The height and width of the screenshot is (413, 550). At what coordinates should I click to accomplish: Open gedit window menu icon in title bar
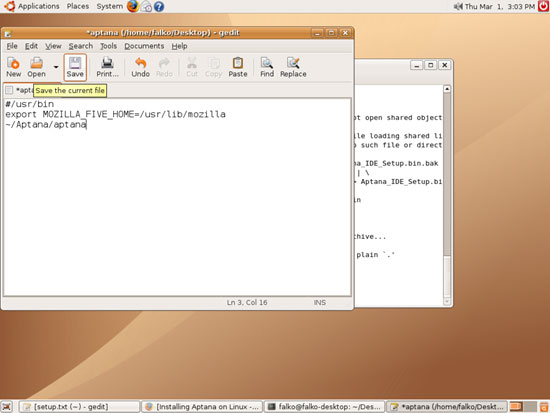[x=8, y=33]
